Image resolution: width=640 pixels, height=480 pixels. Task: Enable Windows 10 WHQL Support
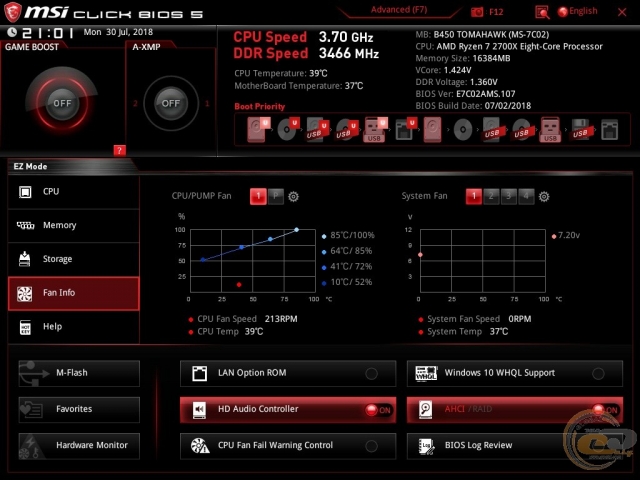tap(598, 373)
